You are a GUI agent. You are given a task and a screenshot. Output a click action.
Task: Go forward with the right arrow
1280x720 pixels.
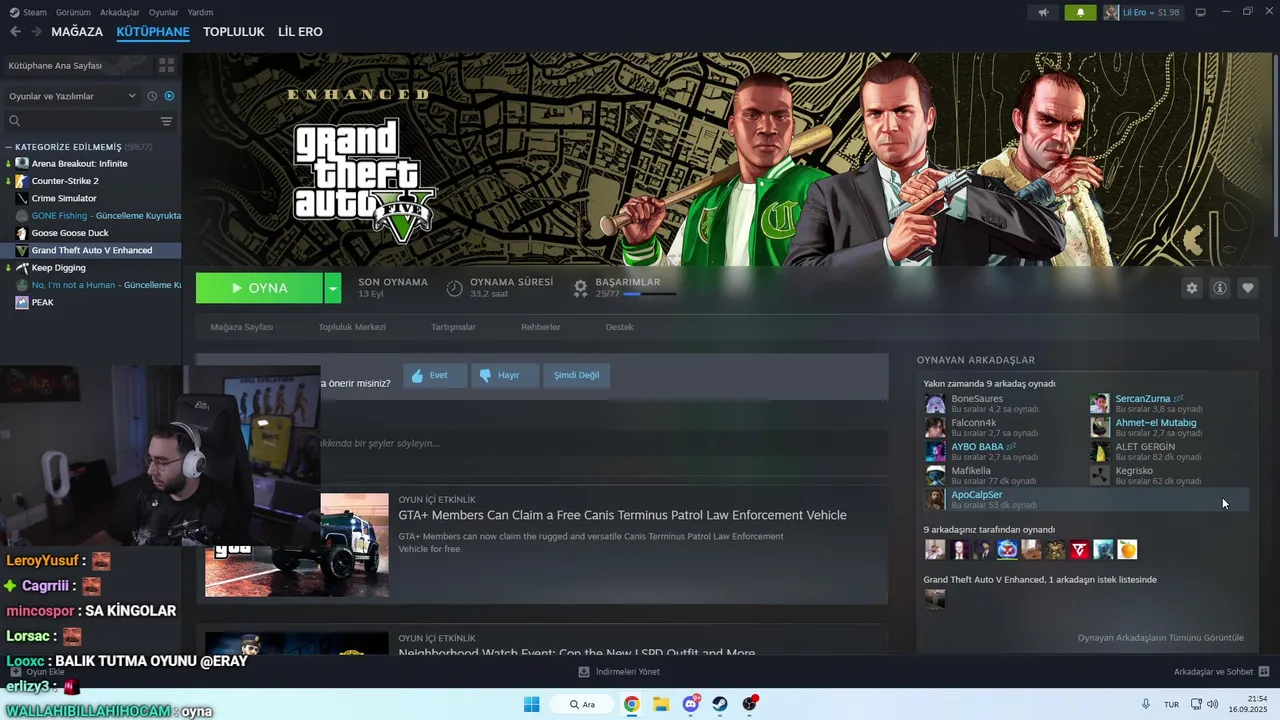36,31
